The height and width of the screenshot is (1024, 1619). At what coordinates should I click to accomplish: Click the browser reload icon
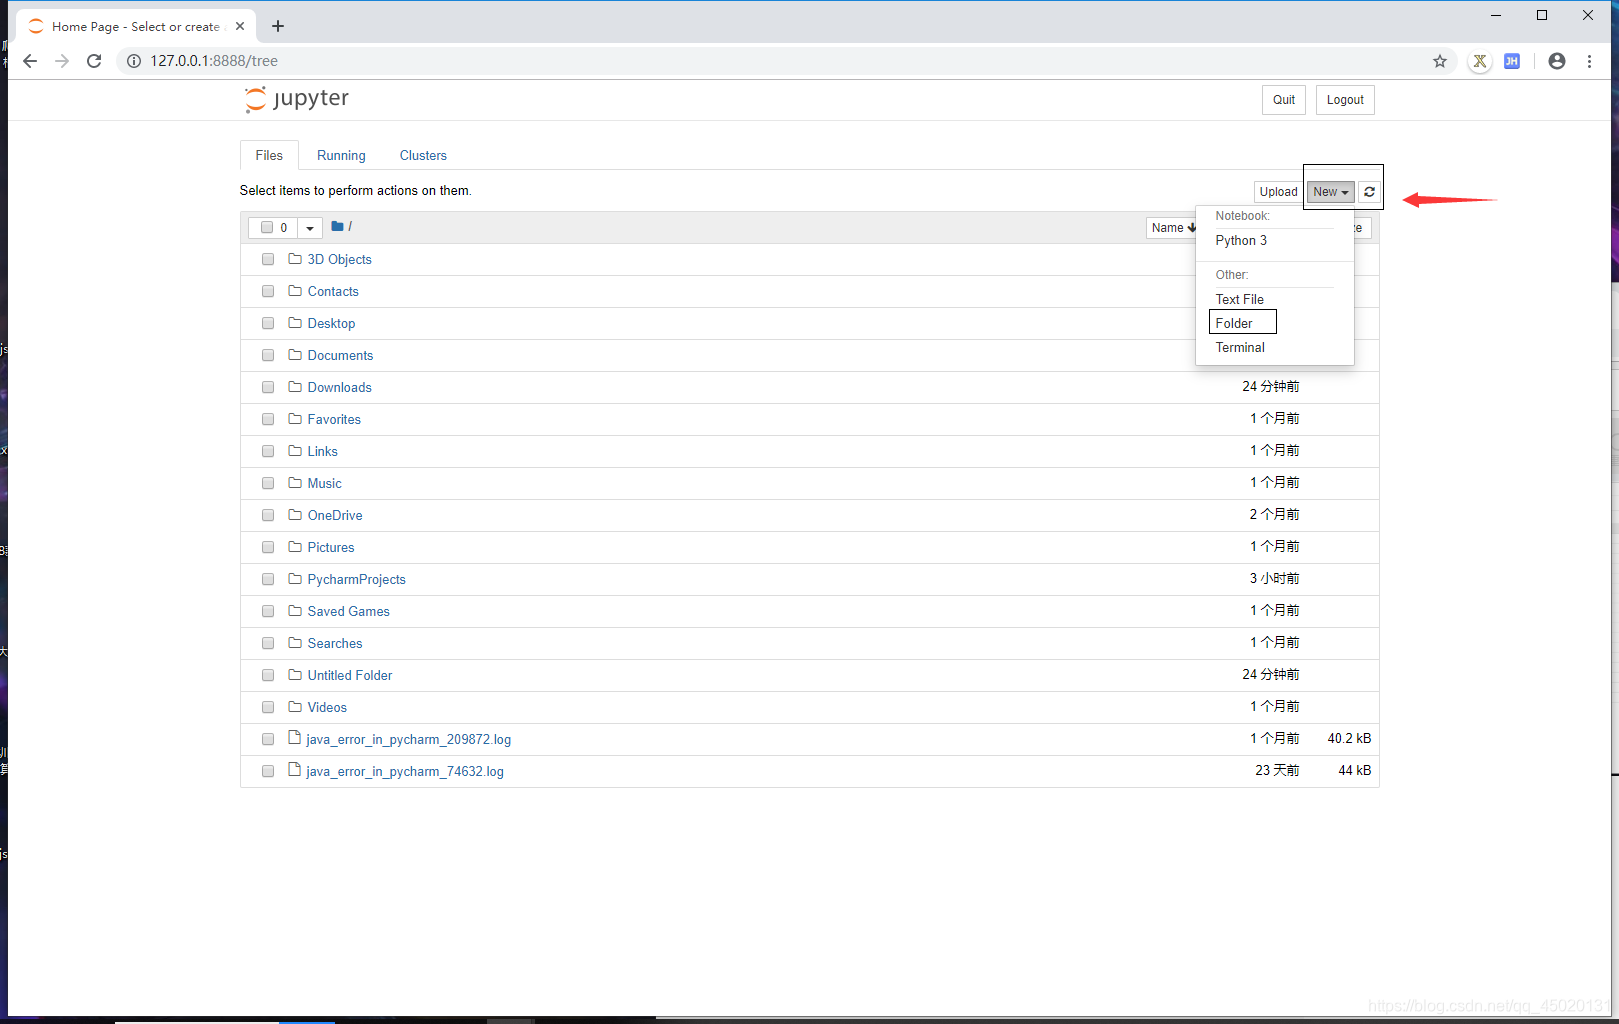(94, 61)
